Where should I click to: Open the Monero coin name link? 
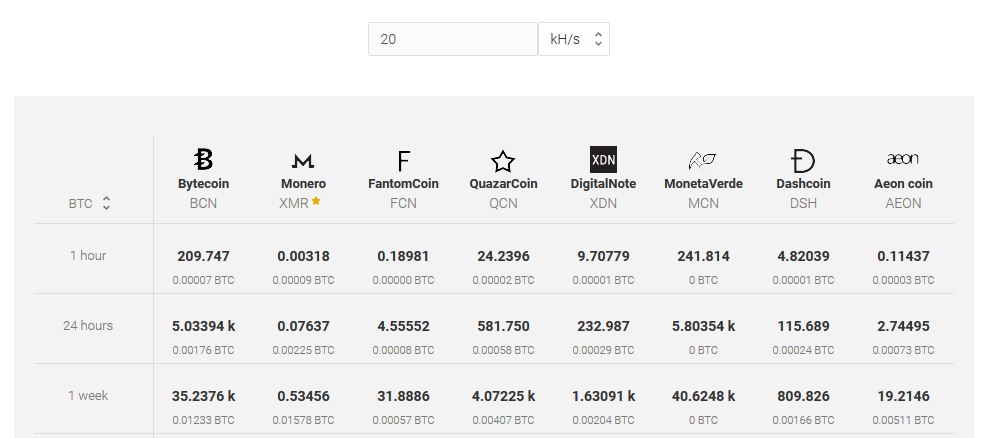pos(303,183)
